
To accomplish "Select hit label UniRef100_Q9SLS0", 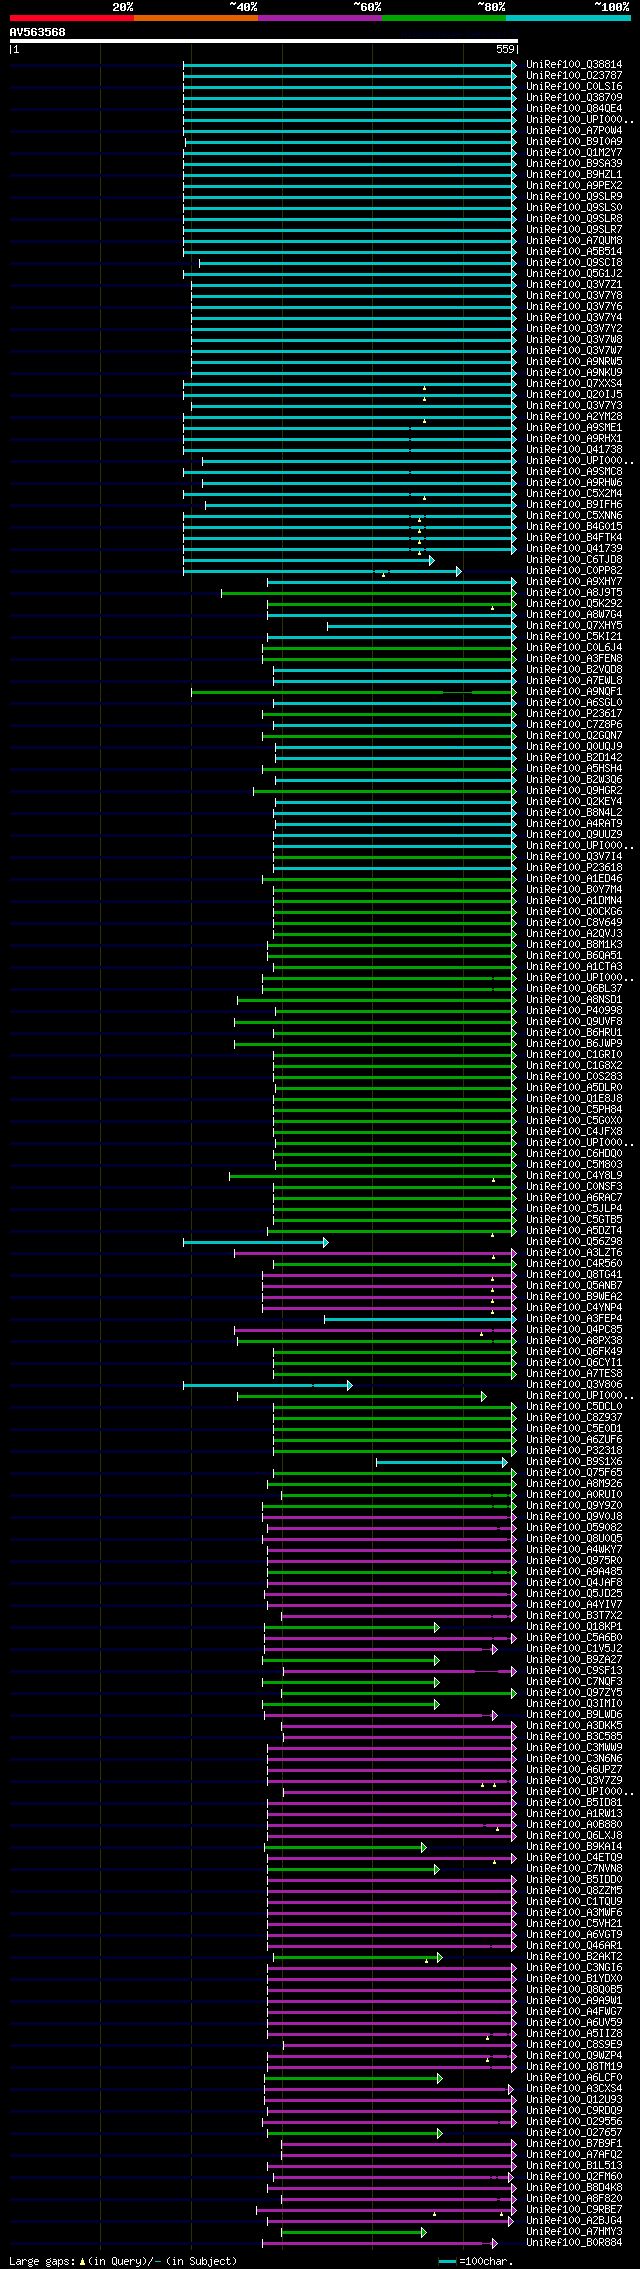I will (574, 207).
